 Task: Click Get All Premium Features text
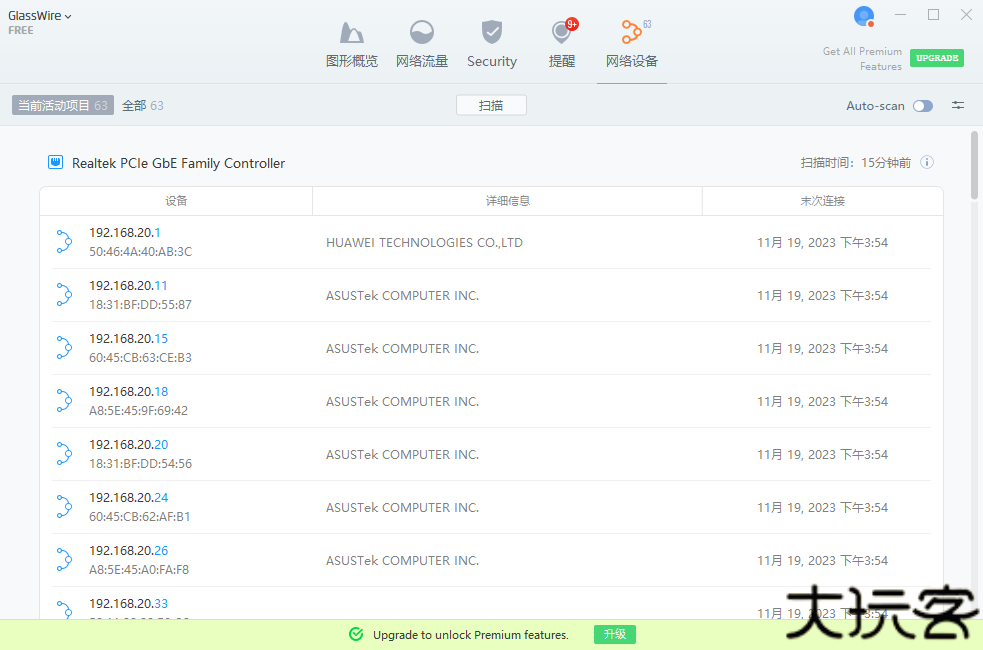coord(863,59)
